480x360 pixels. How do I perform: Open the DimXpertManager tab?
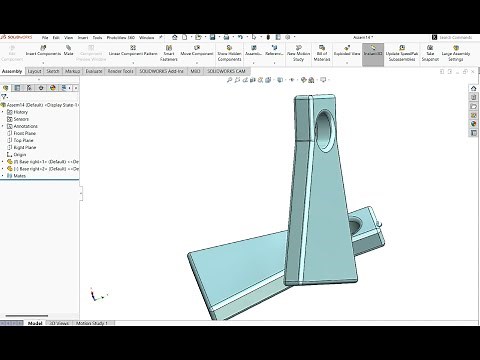(41, 88)
